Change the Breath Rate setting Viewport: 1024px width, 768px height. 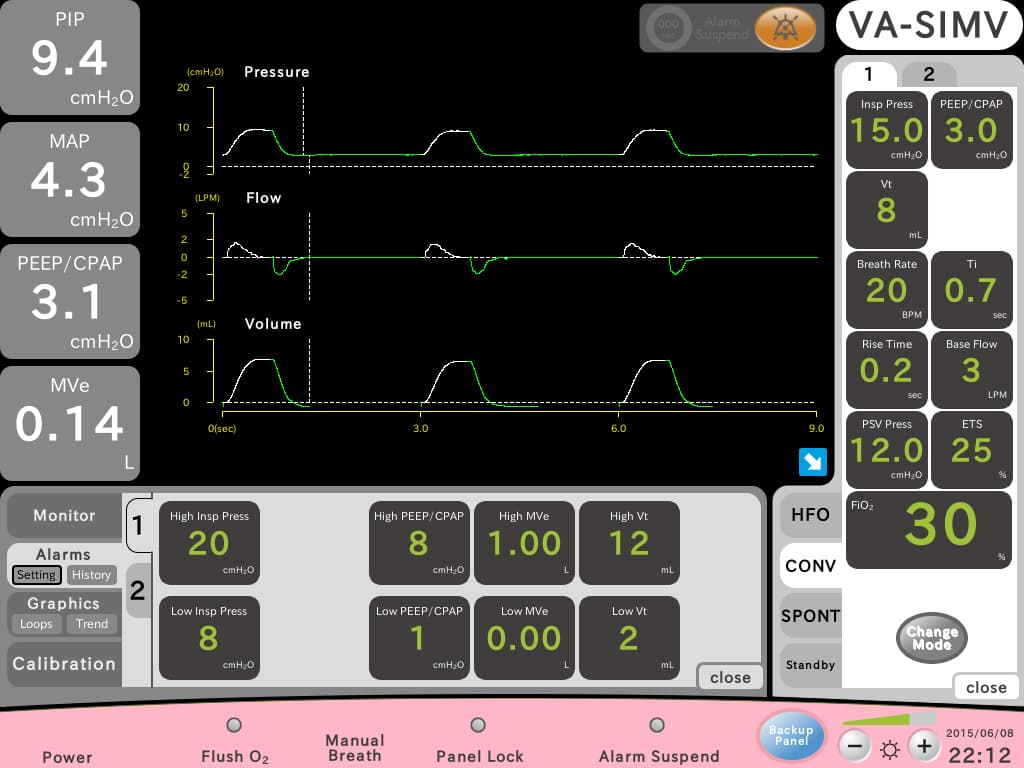pos(887,290)
